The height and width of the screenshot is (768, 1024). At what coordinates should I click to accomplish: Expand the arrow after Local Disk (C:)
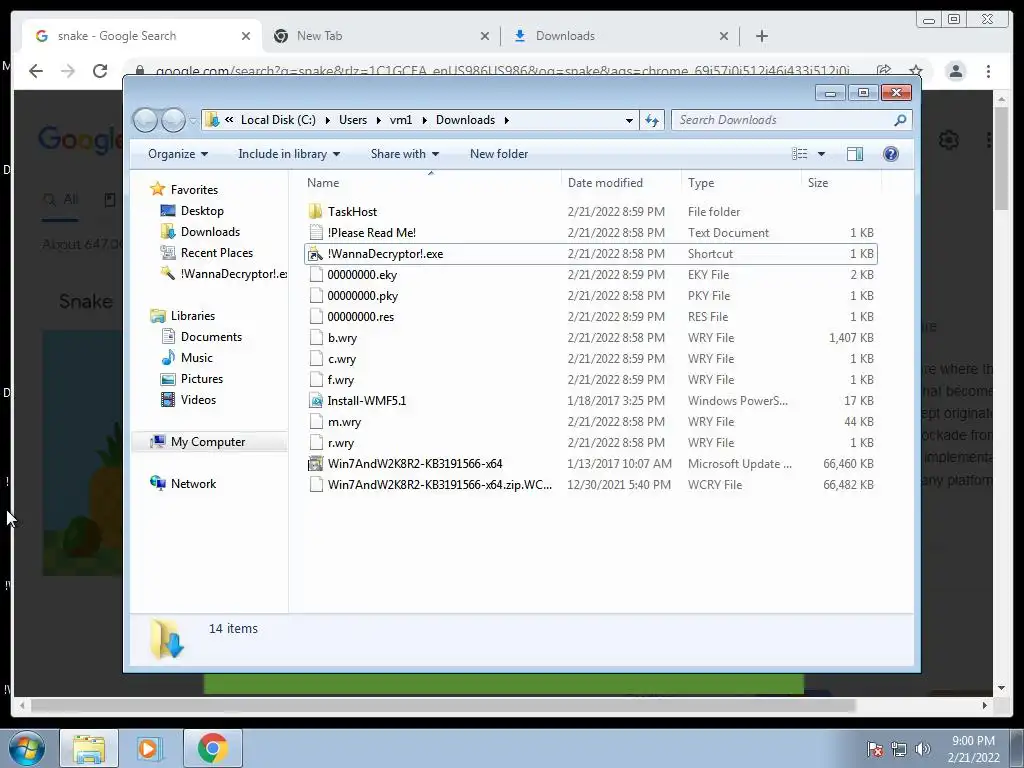pyautogui.click(x=327, y=120)
